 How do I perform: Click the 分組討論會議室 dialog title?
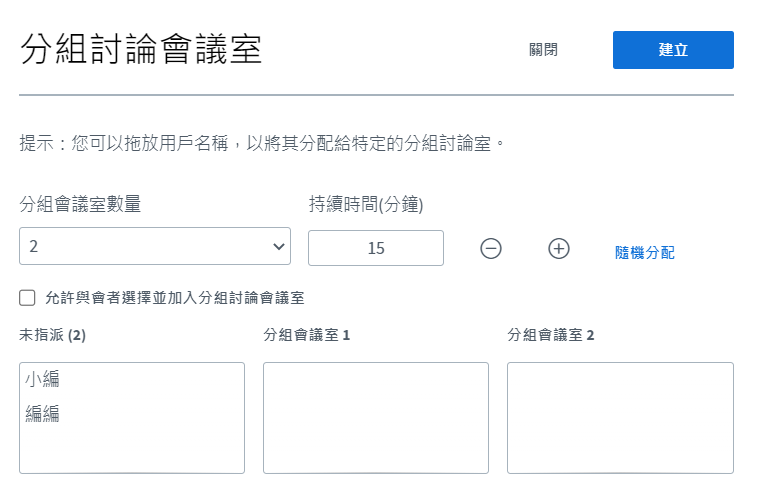pos(141,49)
